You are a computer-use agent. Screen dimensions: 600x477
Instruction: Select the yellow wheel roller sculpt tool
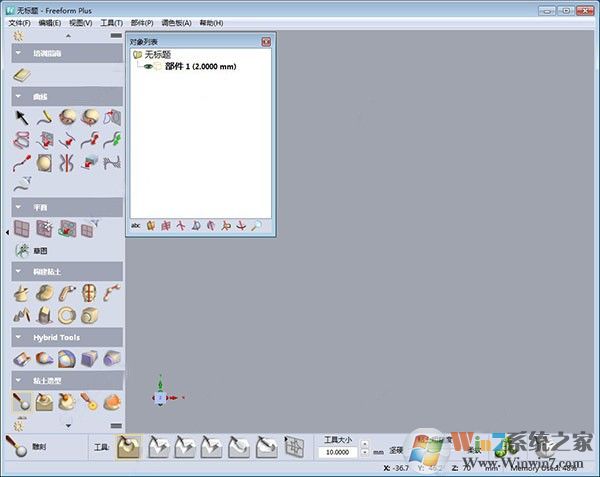click(x=89, y=402)
